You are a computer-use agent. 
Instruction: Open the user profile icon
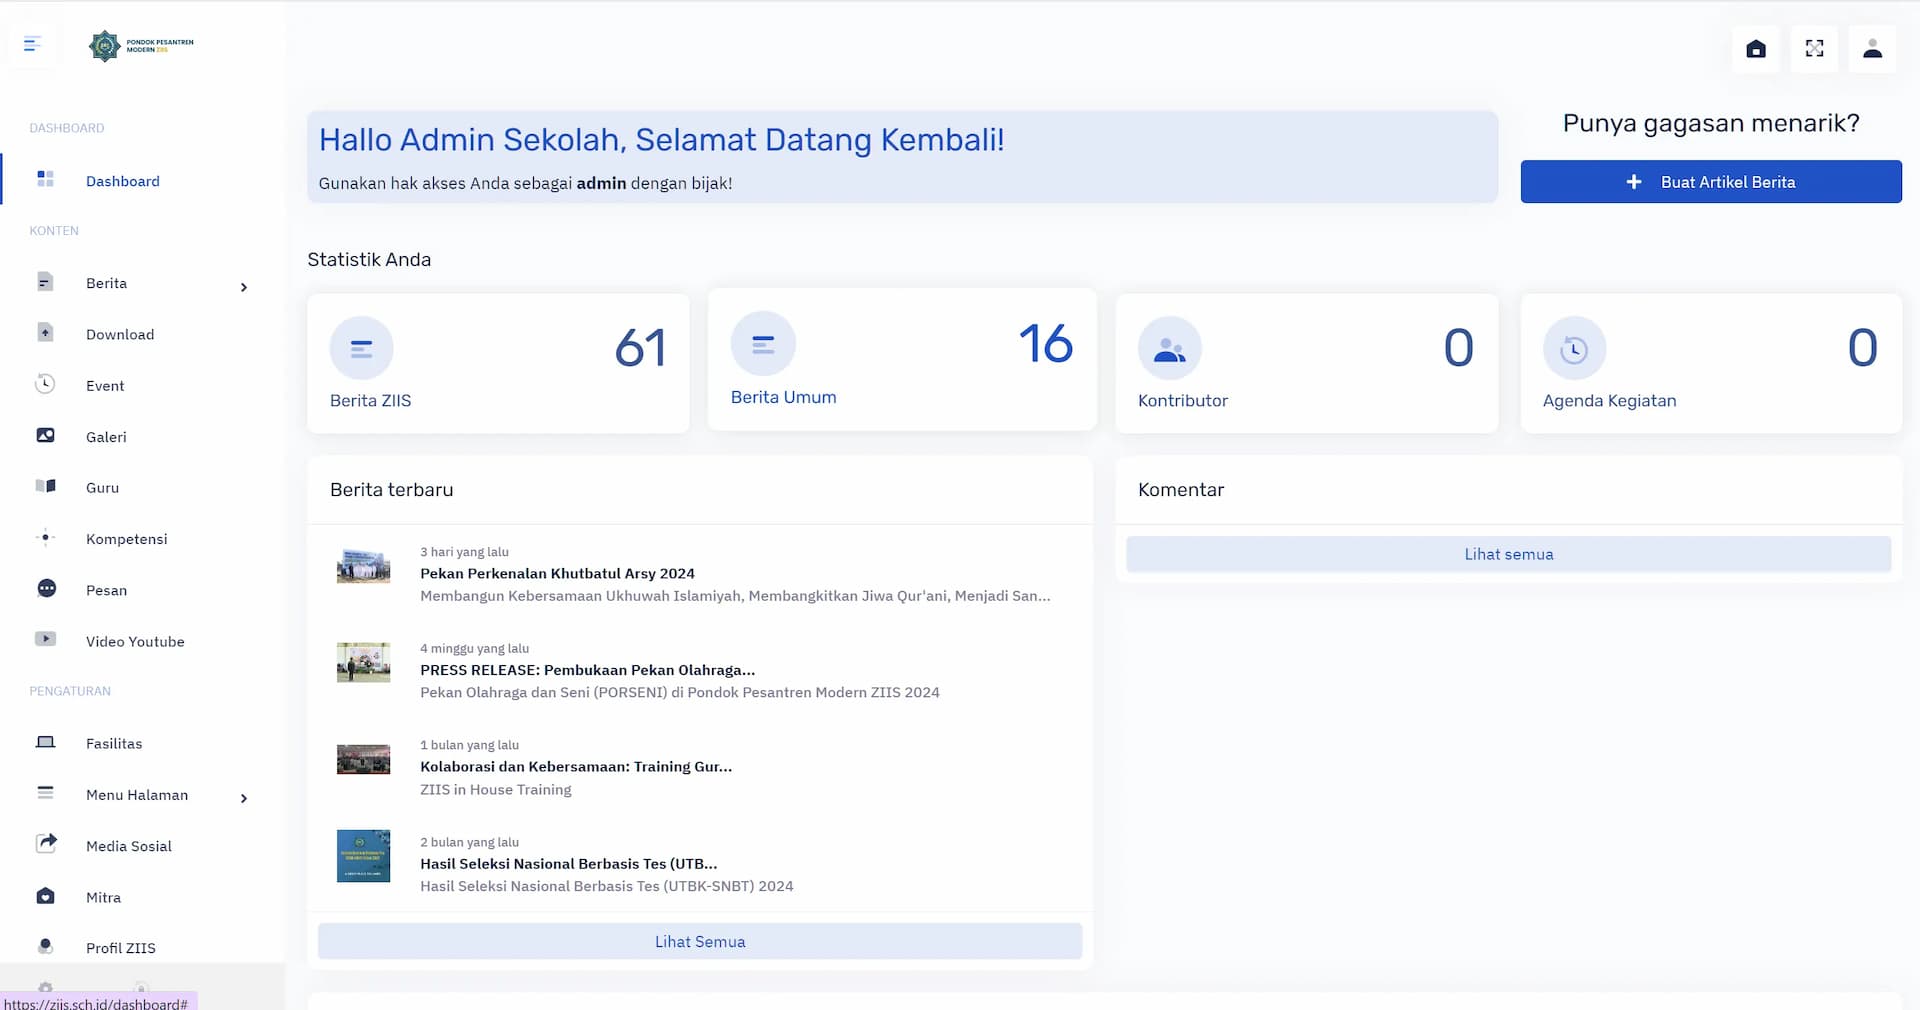click(1872, 48)
